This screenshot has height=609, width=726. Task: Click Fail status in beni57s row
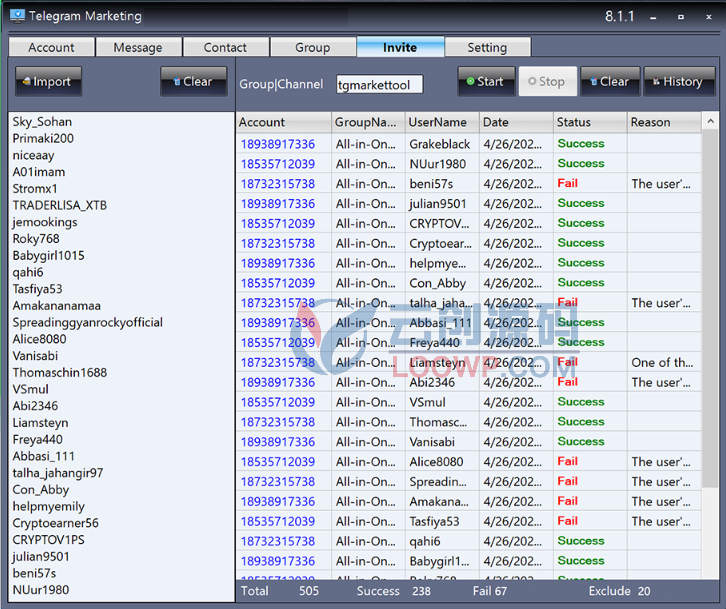[568, 183]
